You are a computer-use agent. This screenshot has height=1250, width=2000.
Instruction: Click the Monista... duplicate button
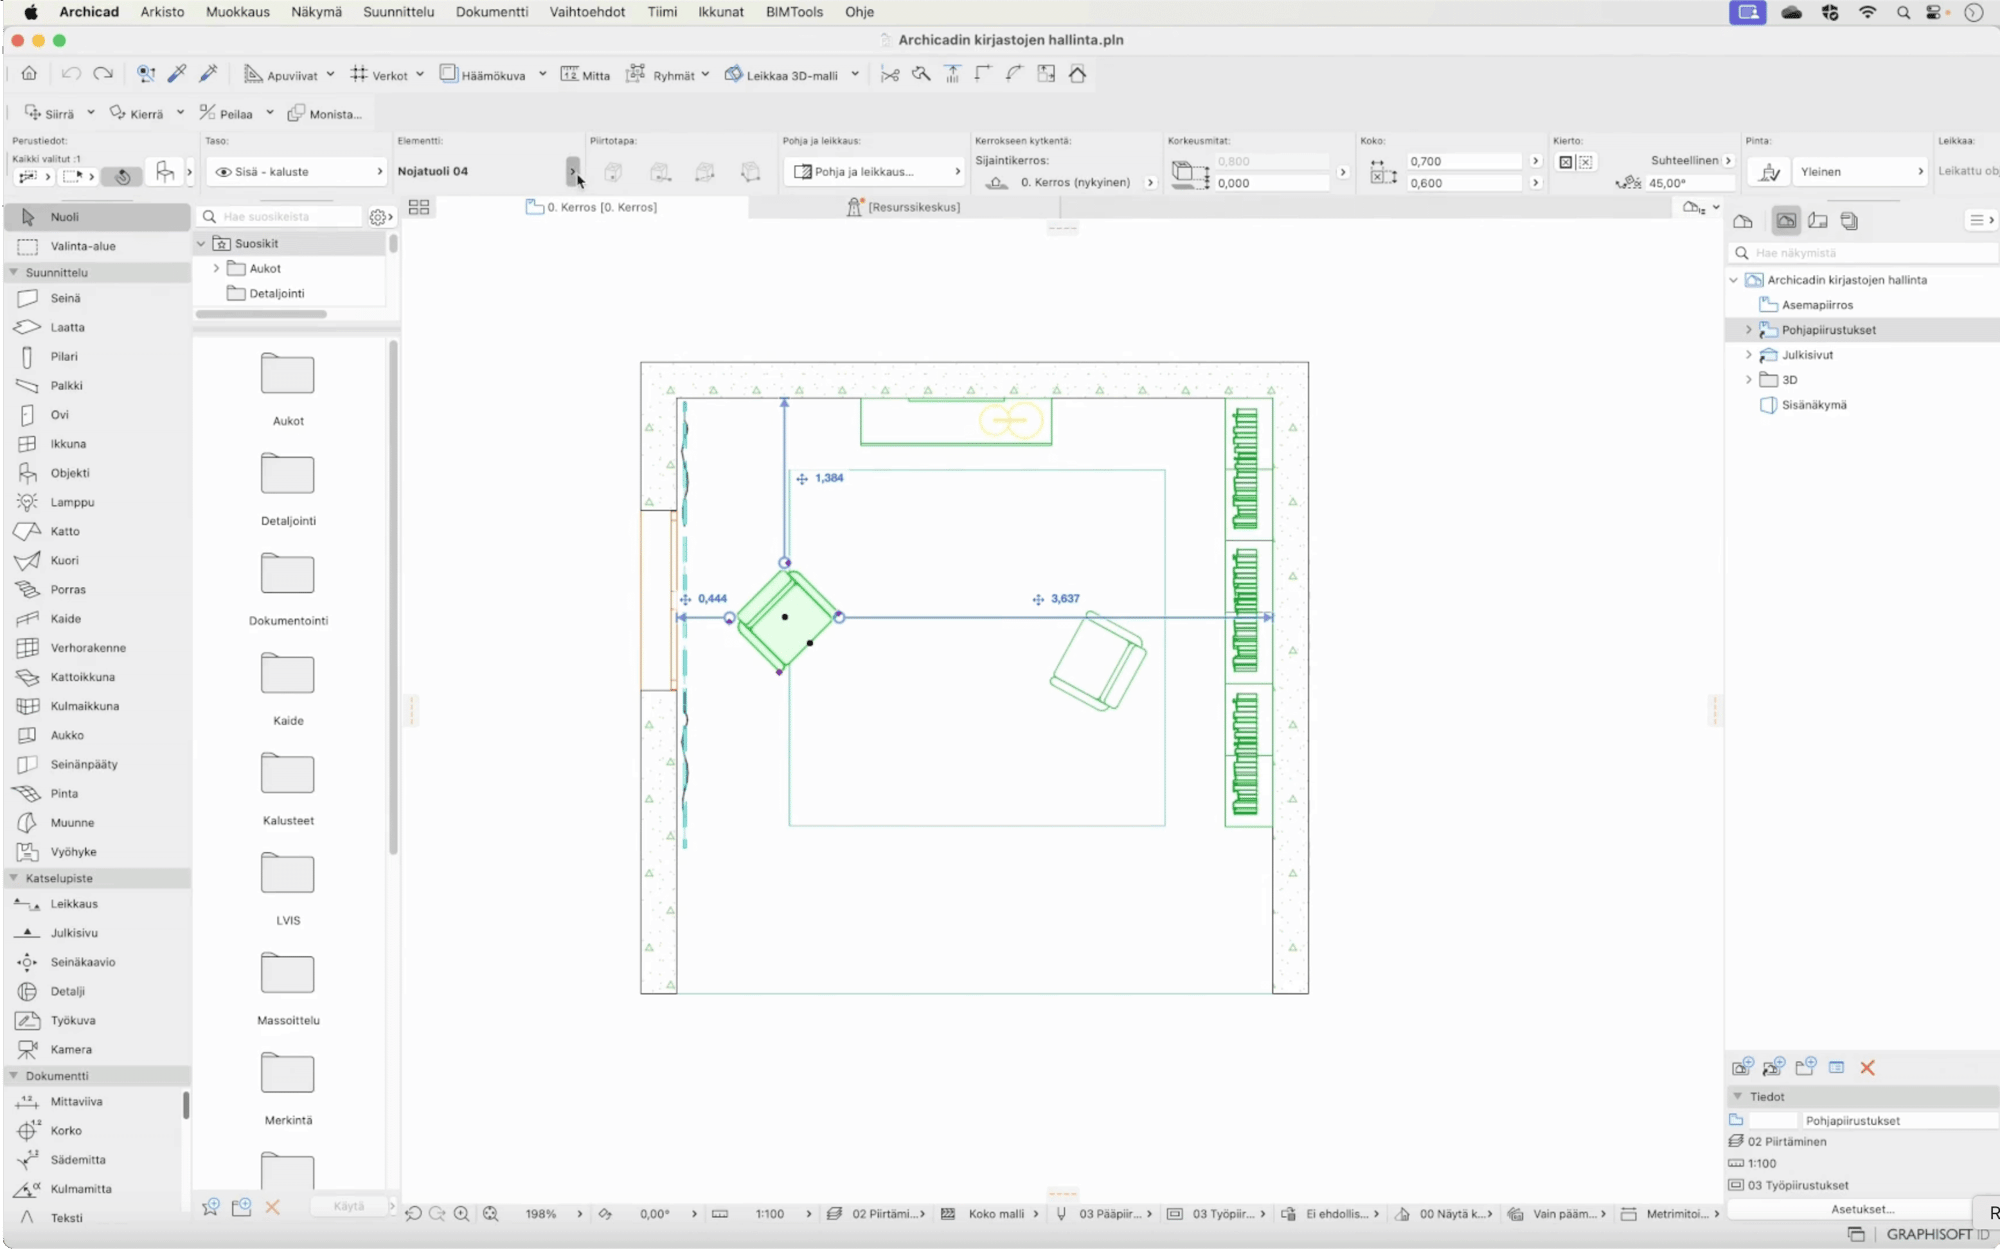click(x=325, y=113)
